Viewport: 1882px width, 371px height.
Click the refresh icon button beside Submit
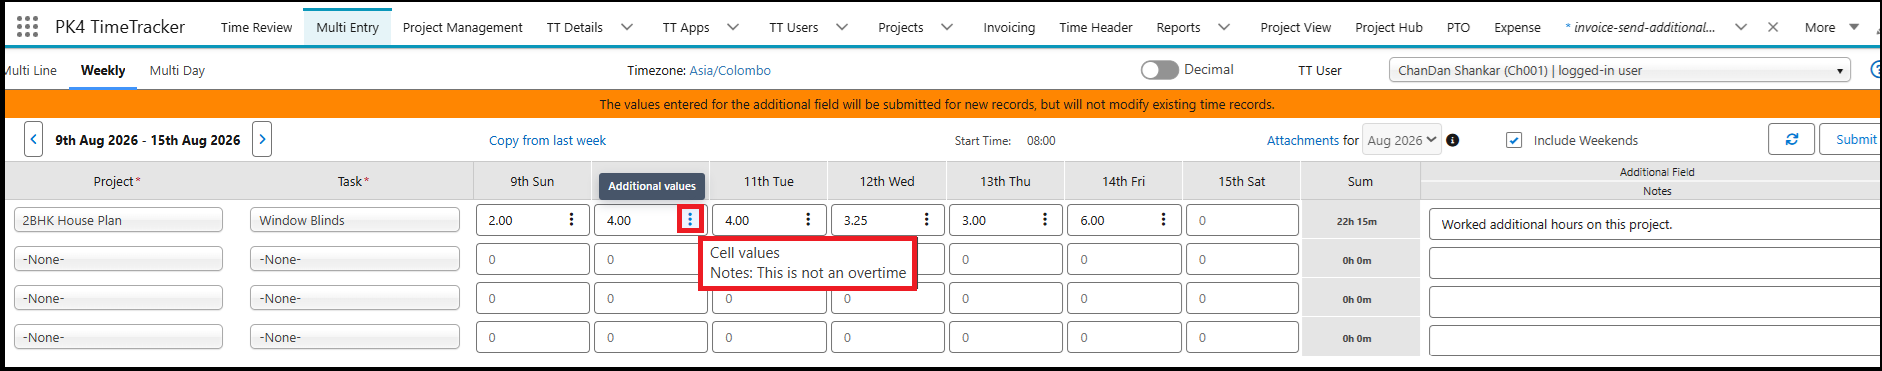coord(1791,140)
